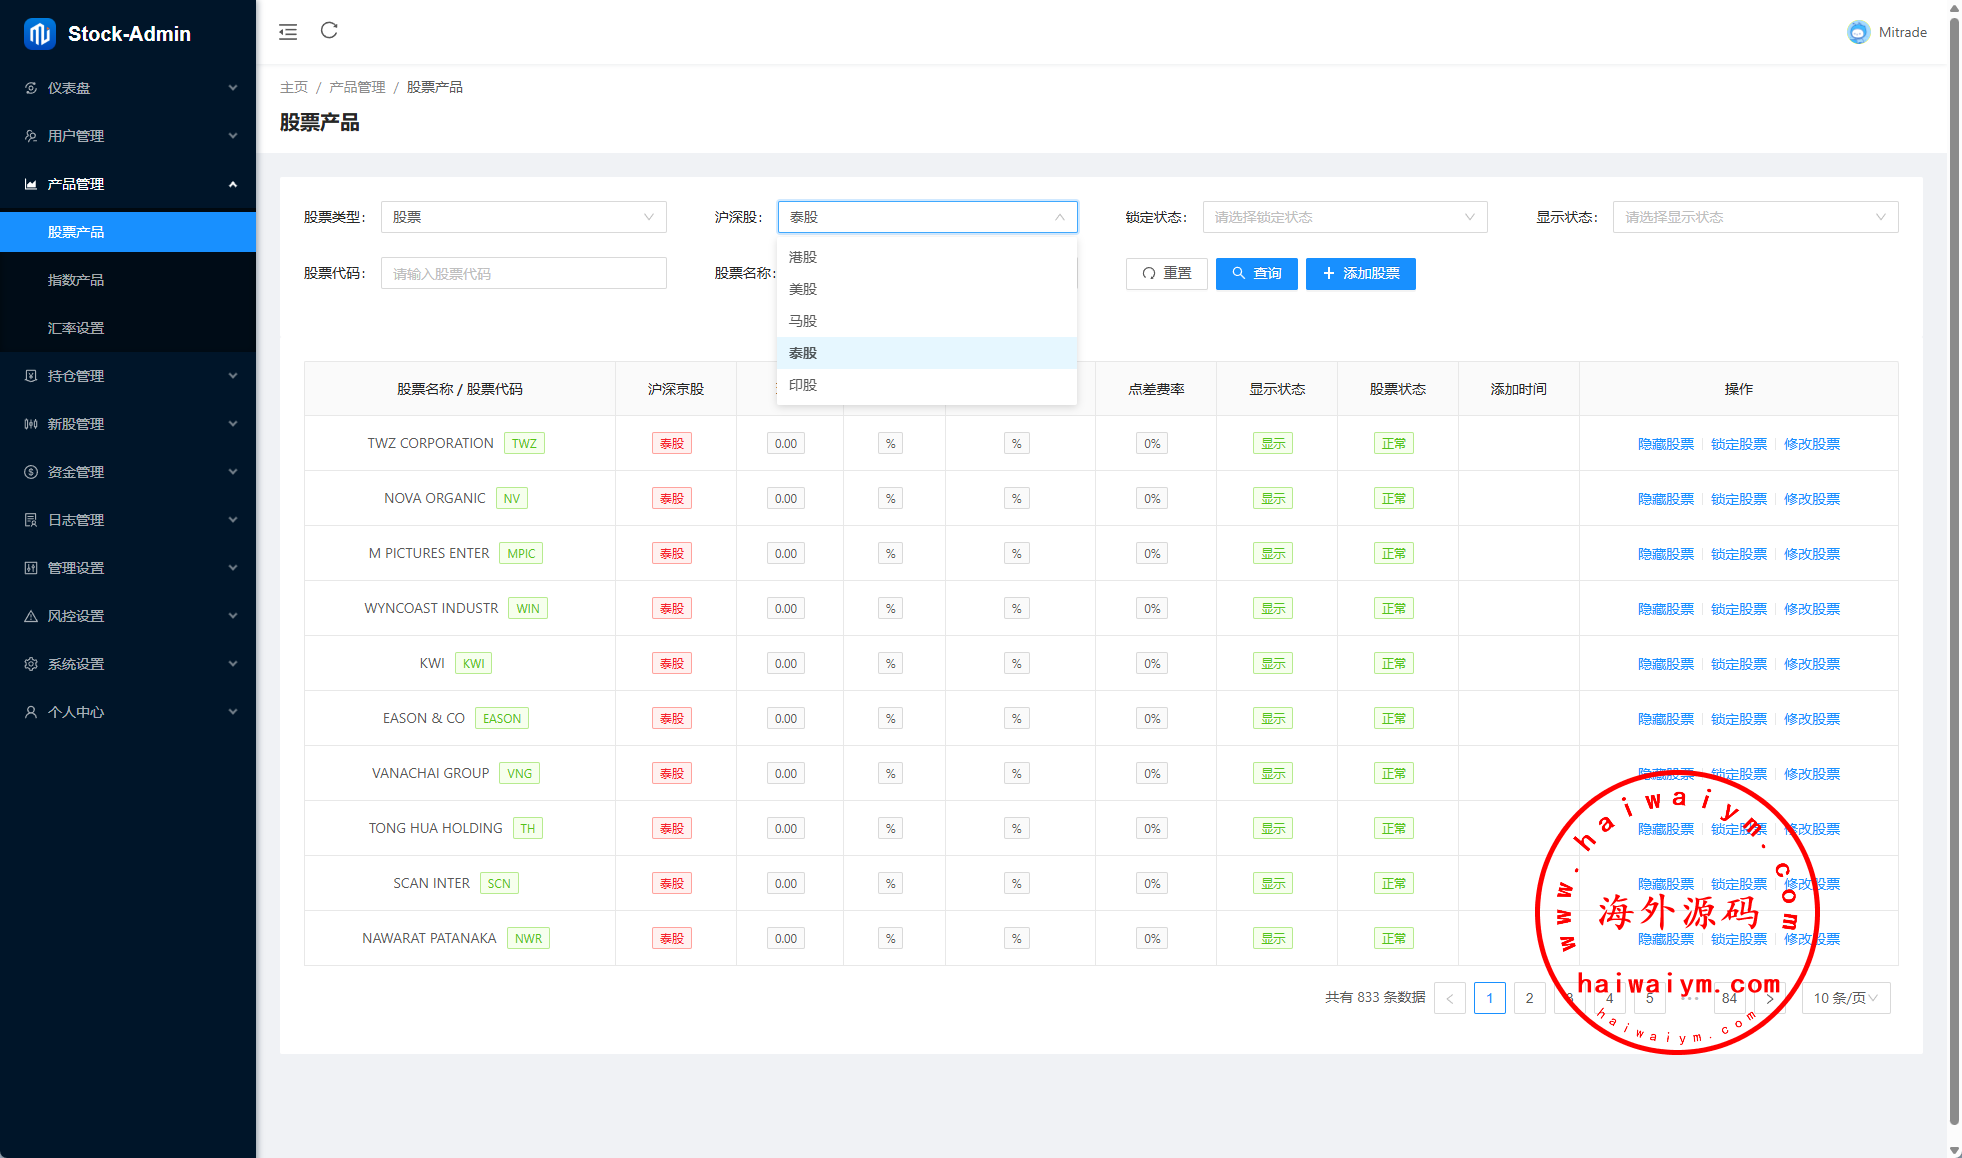Image resolution: width=1962 pixels, height=1158 pixels.
Task: Open the 显示状态 dropdown
Action: pyautogui.click(x=1754, y=217)
